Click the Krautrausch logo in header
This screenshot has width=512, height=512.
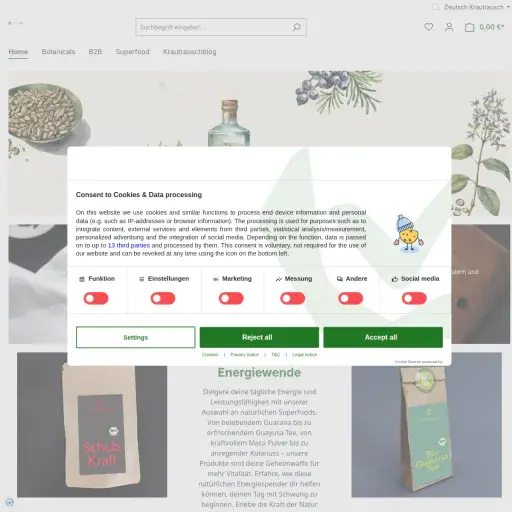pos(16,23)
